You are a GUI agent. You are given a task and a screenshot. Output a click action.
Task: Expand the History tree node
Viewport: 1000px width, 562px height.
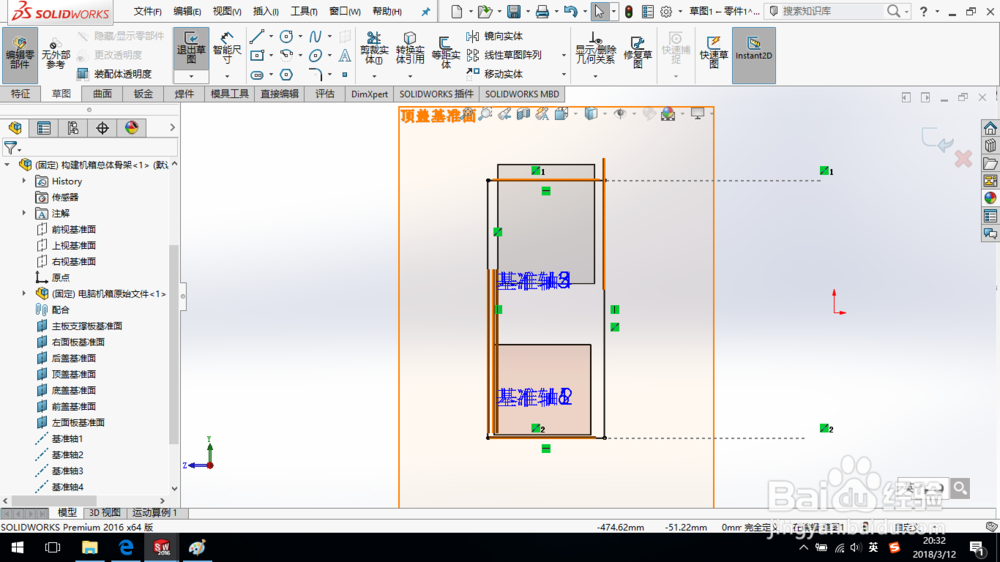click(24, 181)
